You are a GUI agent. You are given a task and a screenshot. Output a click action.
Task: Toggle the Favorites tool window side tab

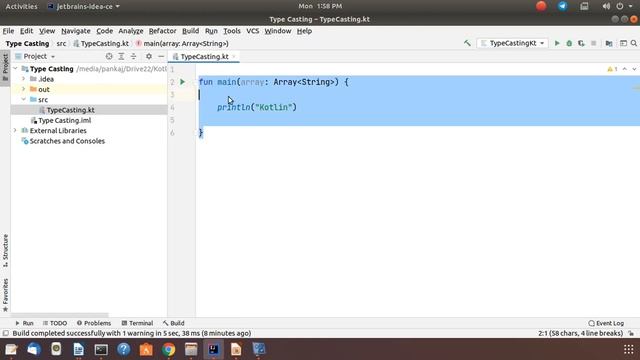[5, 295]
